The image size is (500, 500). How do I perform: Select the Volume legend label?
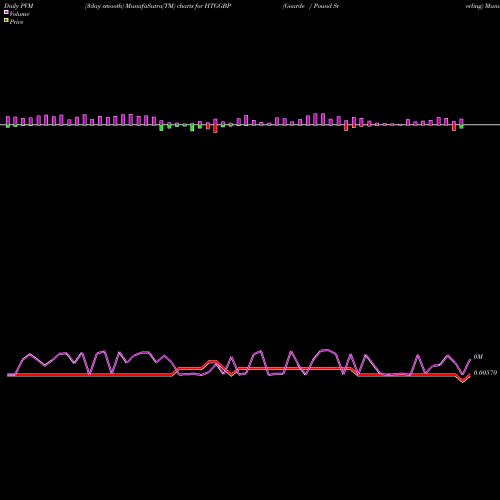[19, 14]
